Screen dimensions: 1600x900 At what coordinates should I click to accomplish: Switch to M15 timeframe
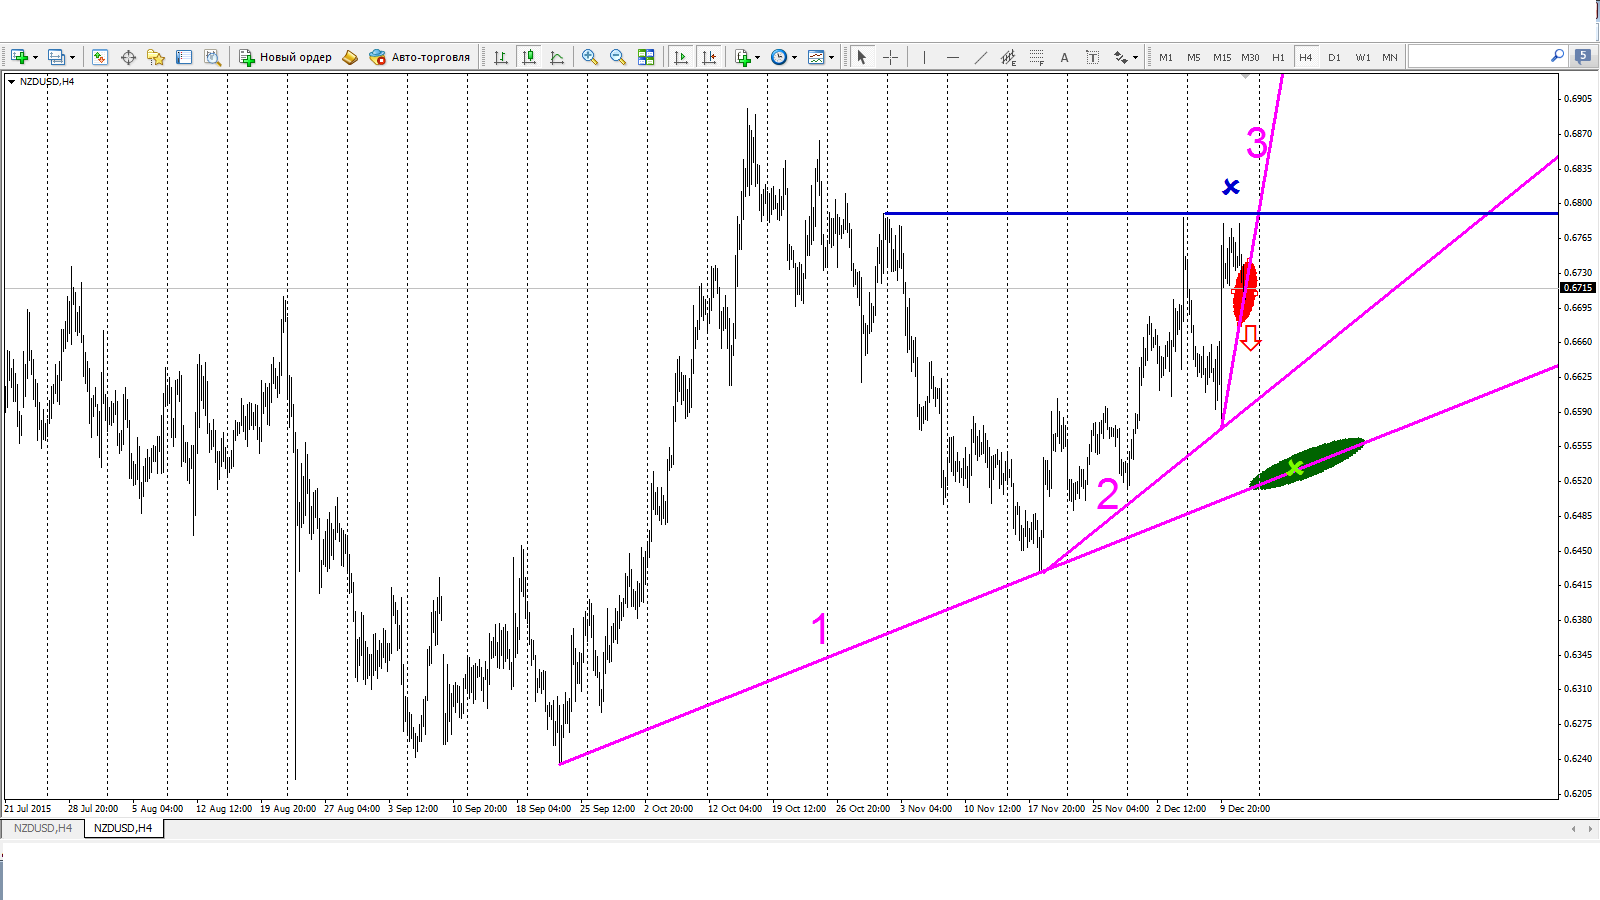point(1222,57)
